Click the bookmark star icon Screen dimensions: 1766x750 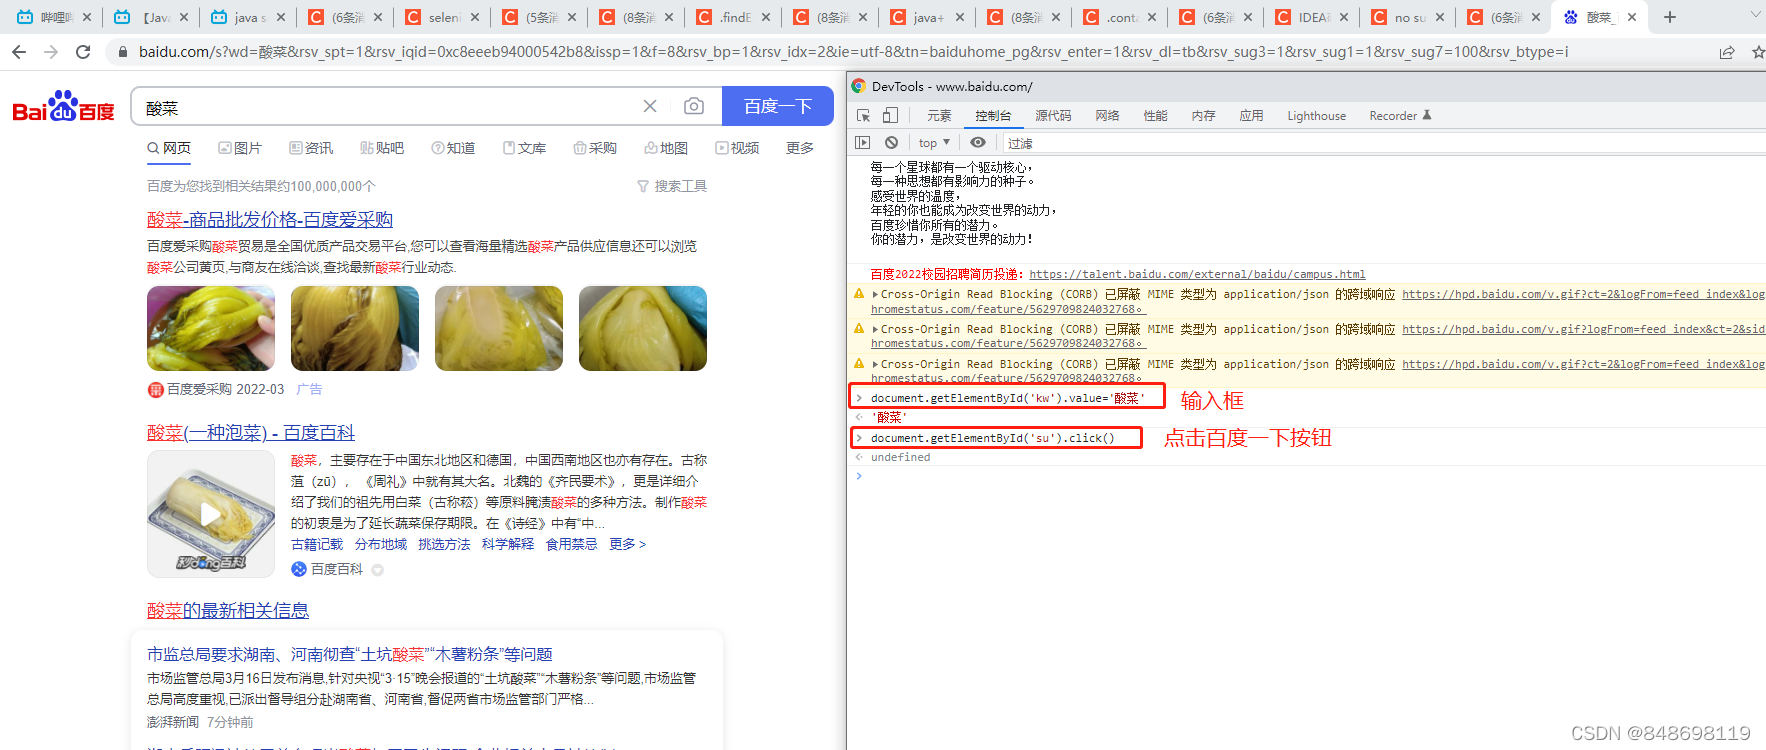click(1757, 52)
